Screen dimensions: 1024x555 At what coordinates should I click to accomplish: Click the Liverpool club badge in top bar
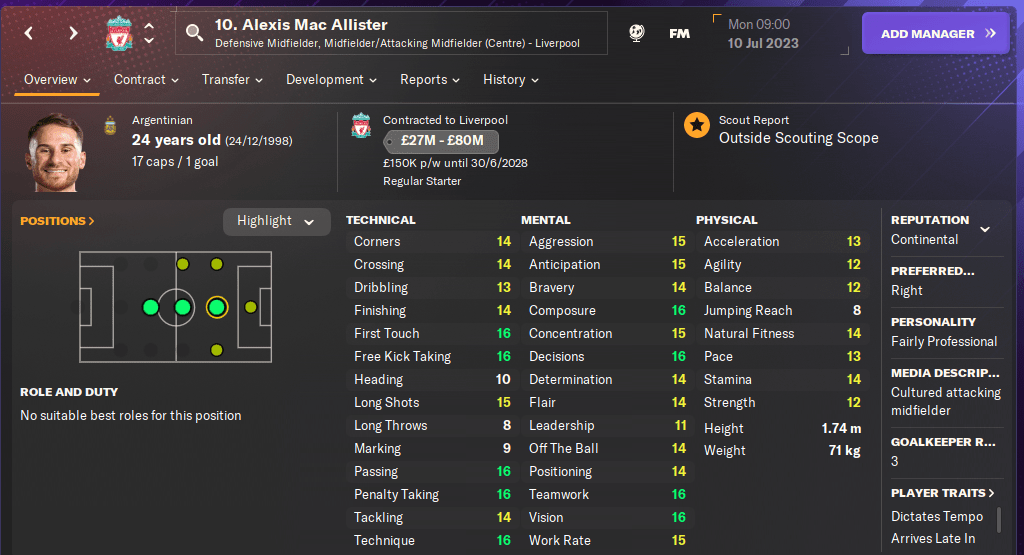coord(119,34)
